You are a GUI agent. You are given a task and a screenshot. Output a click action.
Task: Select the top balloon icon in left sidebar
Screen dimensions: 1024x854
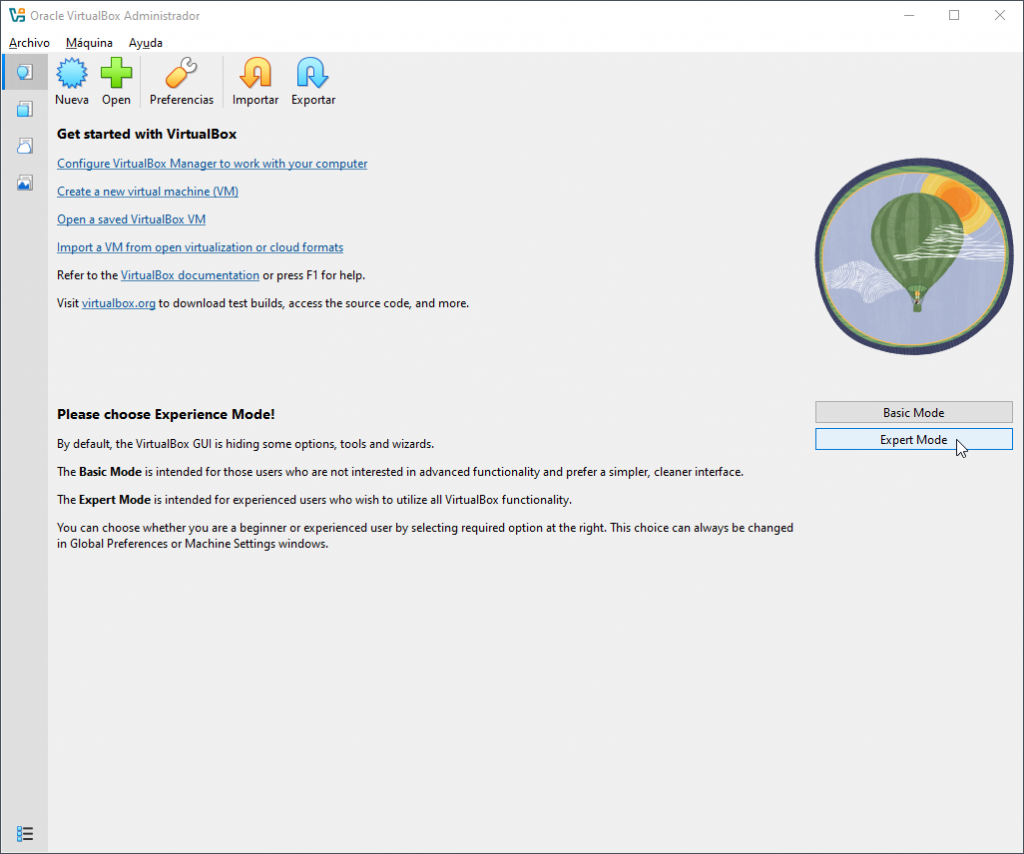click(x=25, y=72)
